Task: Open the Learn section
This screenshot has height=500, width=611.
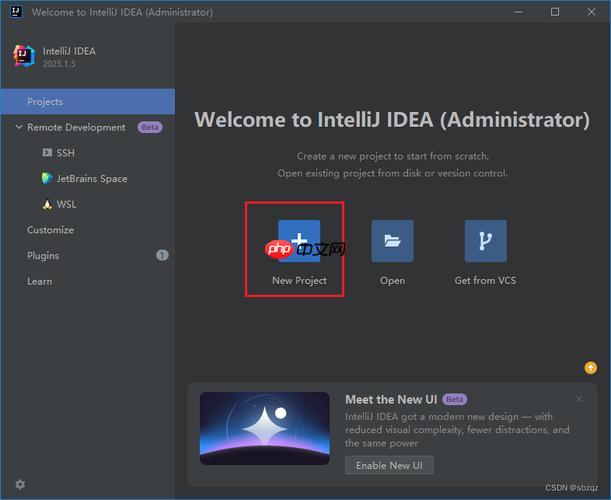Action: tap(39, 281)
